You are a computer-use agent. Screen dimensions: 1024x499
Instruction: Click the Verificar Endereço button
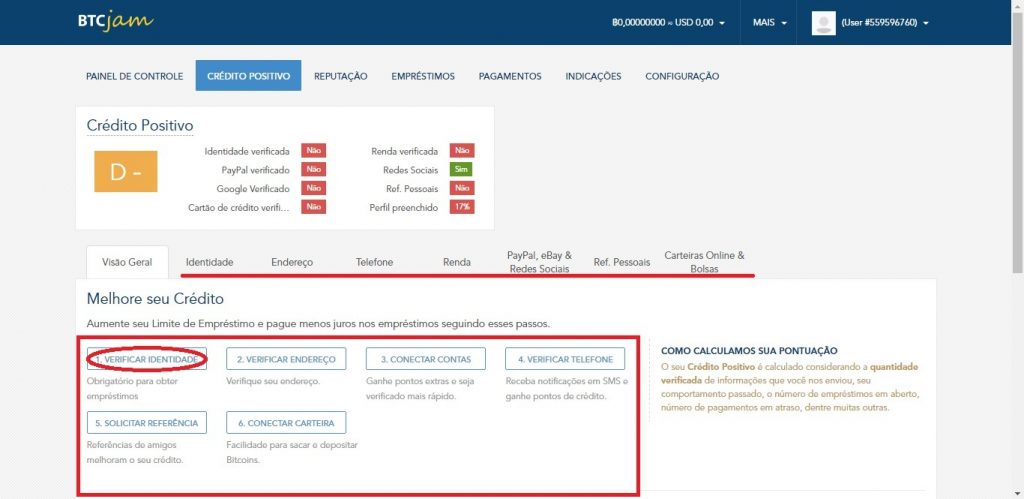point(286,359)
